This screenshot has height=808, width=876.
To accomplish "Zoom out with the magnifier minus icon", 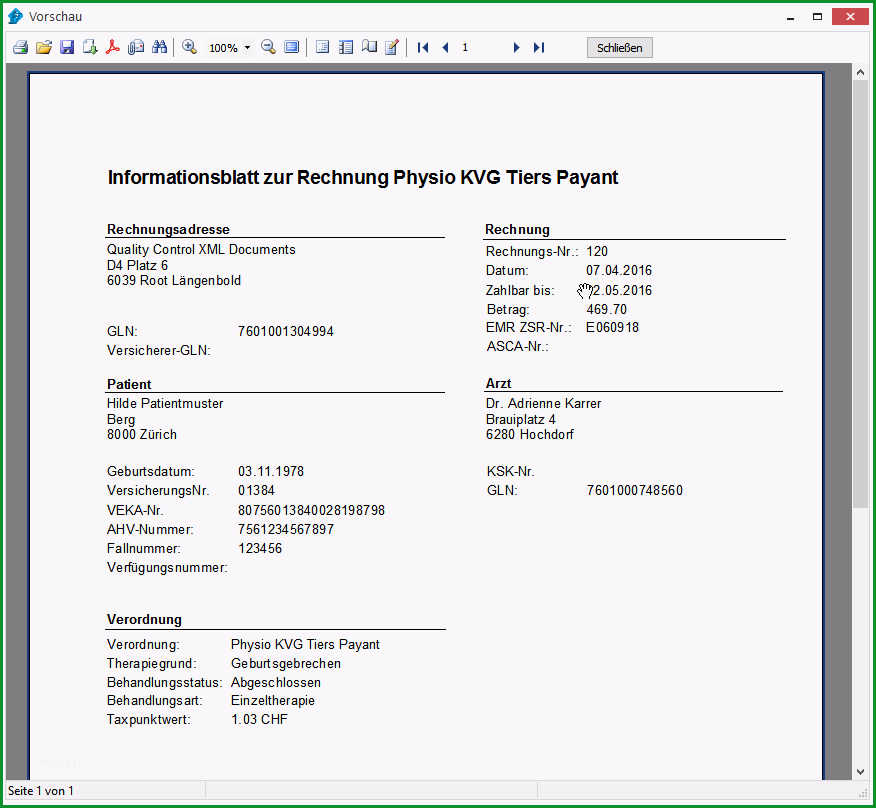I will coord(268,47).
